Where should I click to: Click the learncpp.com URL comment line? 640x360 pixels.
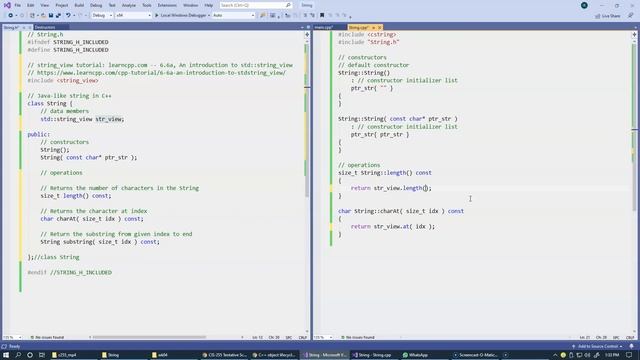pos(157,73)
